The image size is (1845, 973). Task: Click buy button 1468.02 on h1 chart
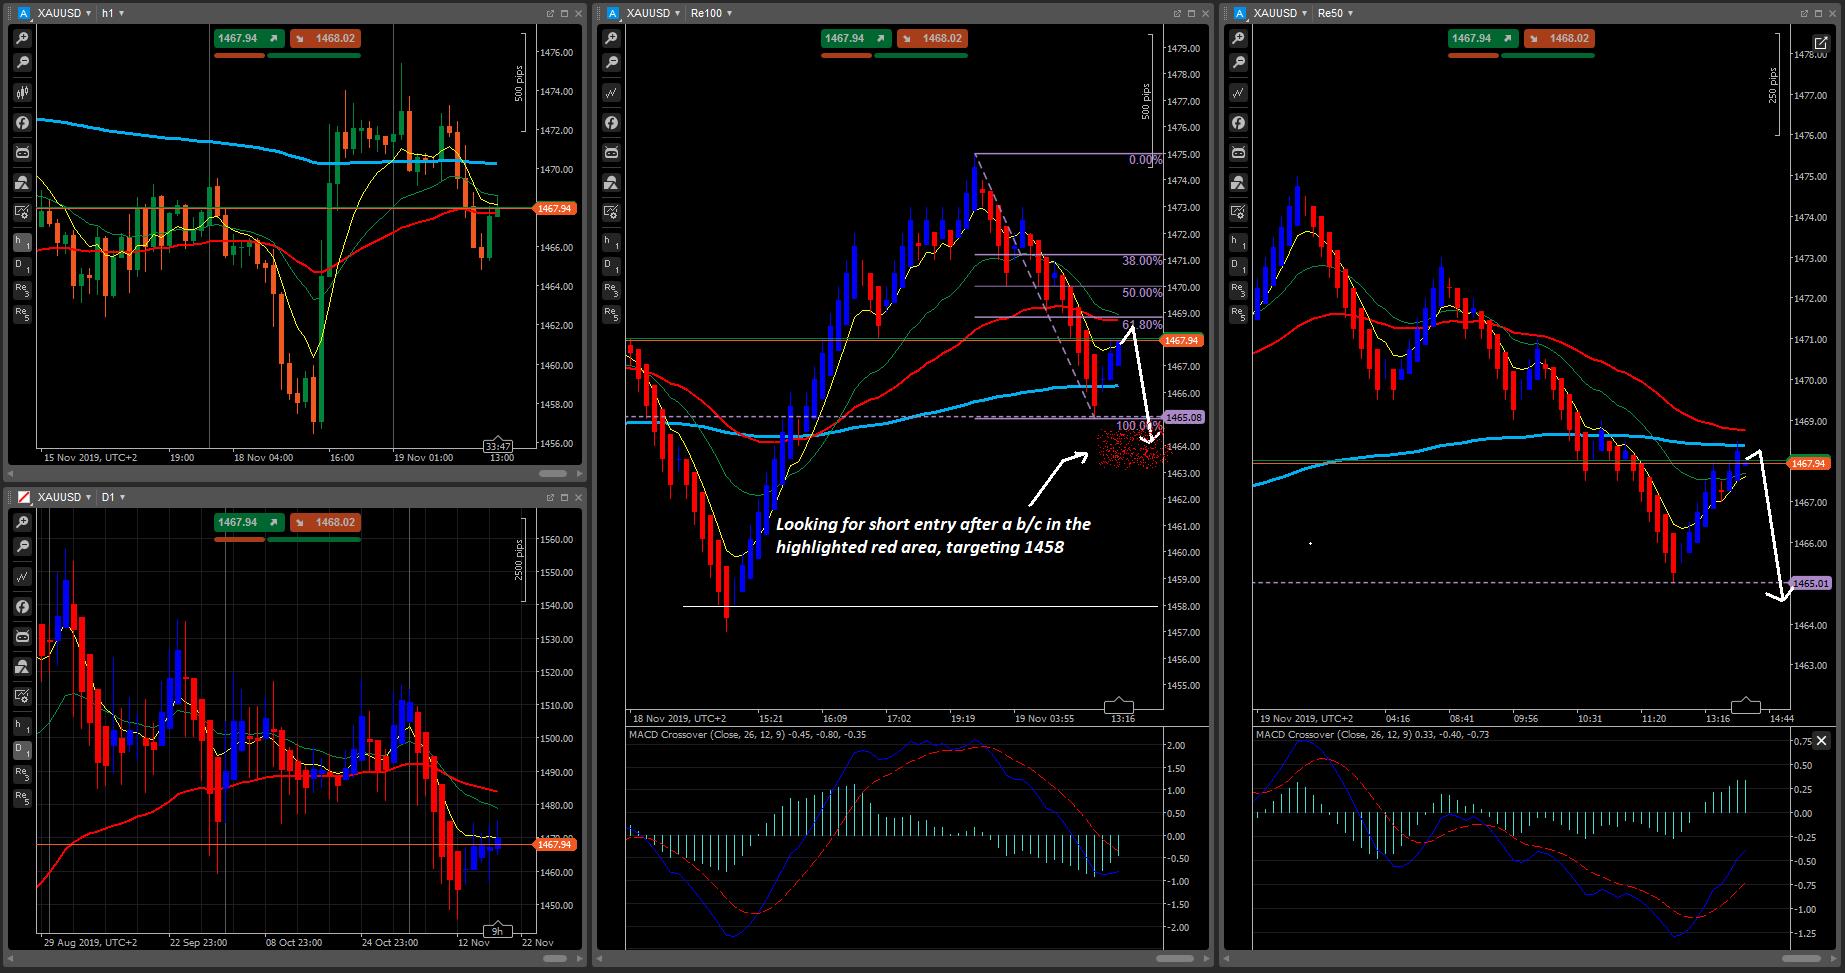(x=325, y=38)
